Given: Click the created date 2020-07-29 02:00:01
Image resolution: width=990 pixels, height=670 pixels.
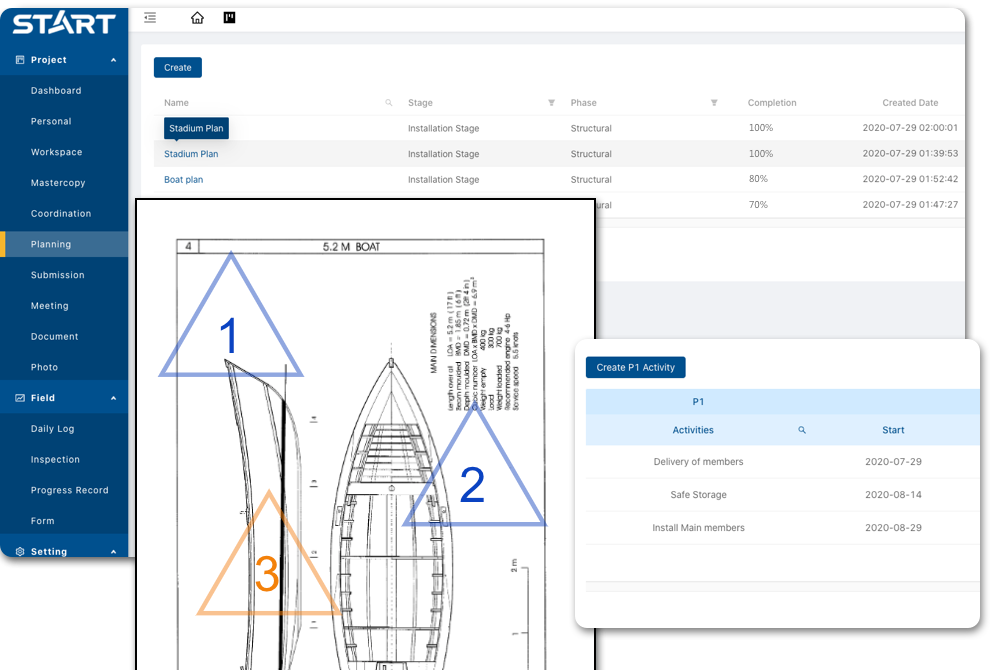Looking at the screenshot, I should tap(910, 128).
